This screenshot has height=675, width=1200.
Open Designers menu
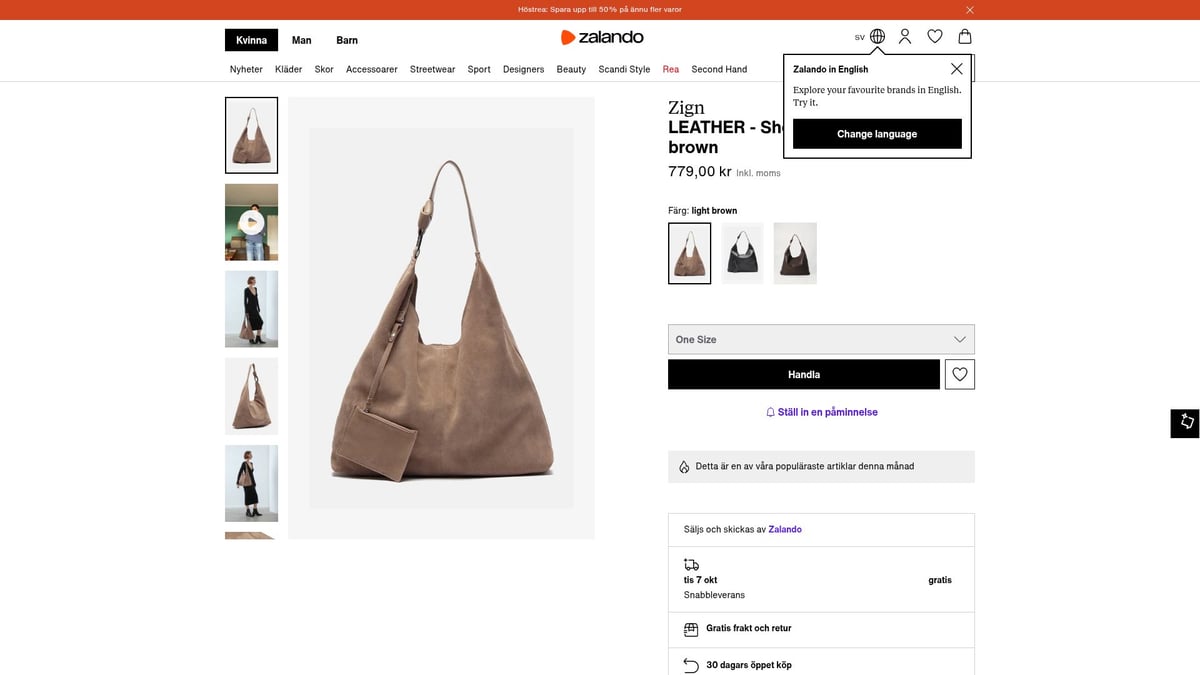pyautogui.click(x=523, y=69)
